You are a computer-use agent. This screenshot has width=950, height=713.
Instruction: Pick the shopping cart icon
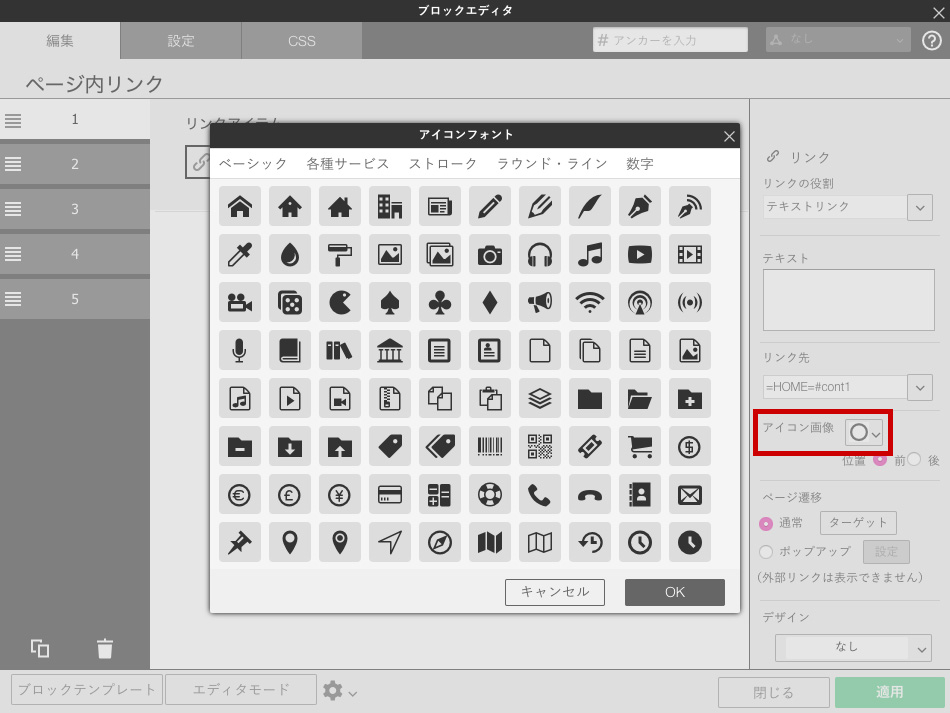click(x=640, y=447)
